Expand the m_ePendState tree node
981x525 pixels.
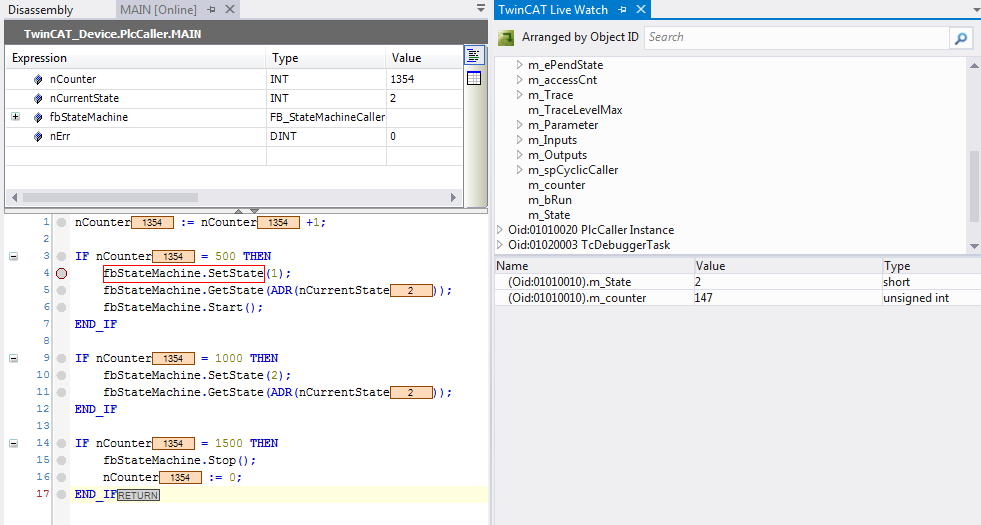tap(519, 64)
